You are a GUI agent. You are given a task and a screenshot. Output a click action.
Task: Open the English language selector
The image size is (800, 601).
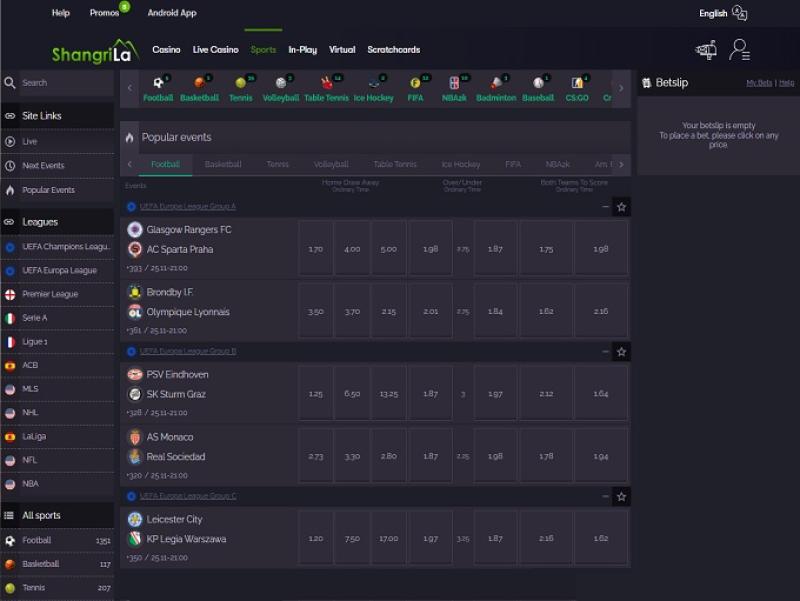click(x=722, y=13)
